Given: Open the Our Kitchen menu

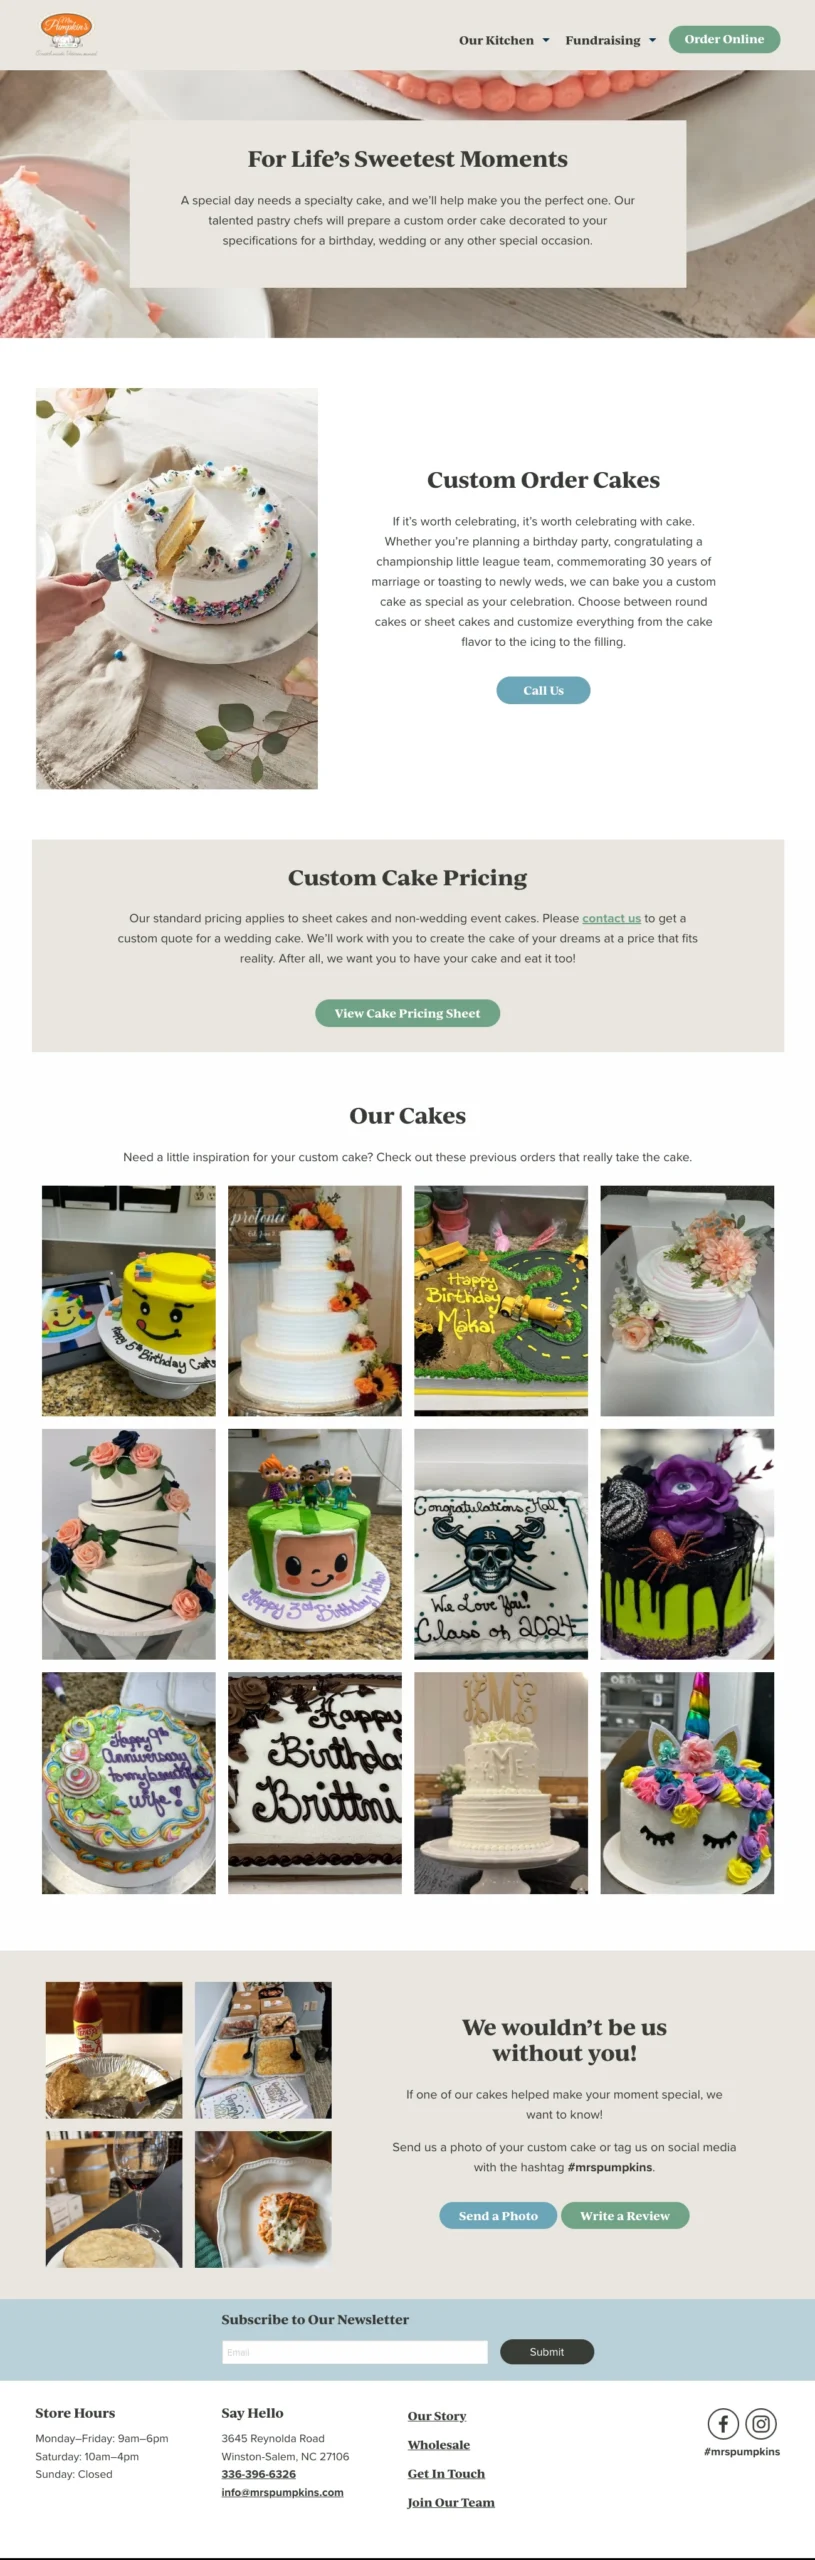Looking at the screenshot, I should click(x=496, y=40).
